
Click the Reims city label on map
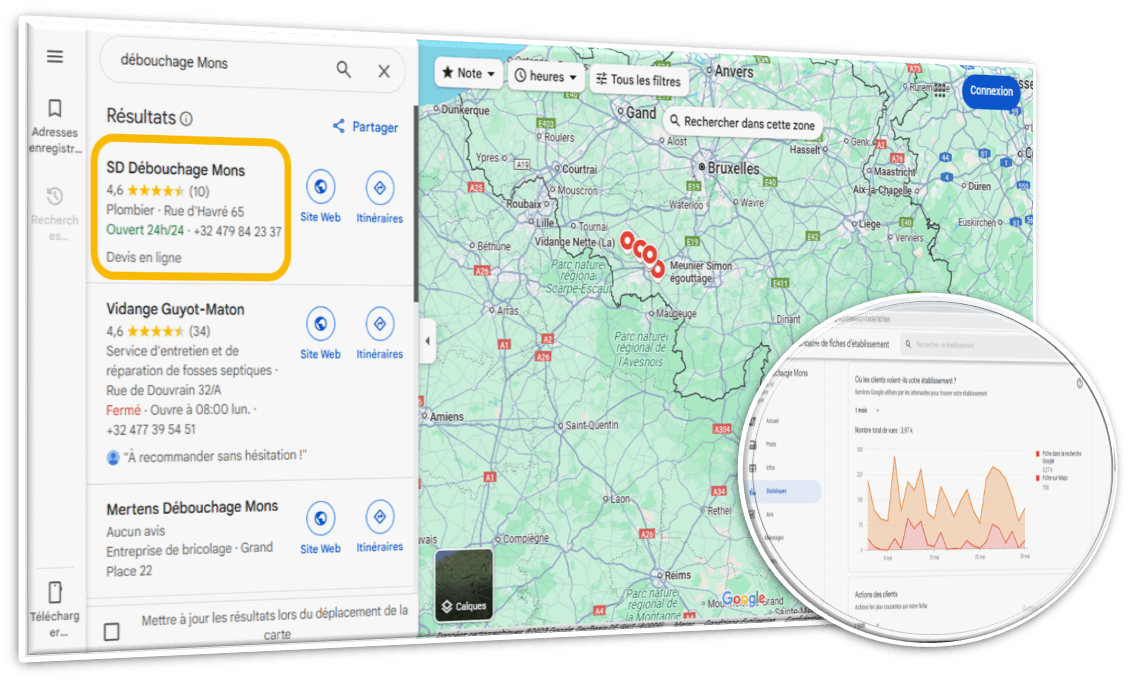677,575
